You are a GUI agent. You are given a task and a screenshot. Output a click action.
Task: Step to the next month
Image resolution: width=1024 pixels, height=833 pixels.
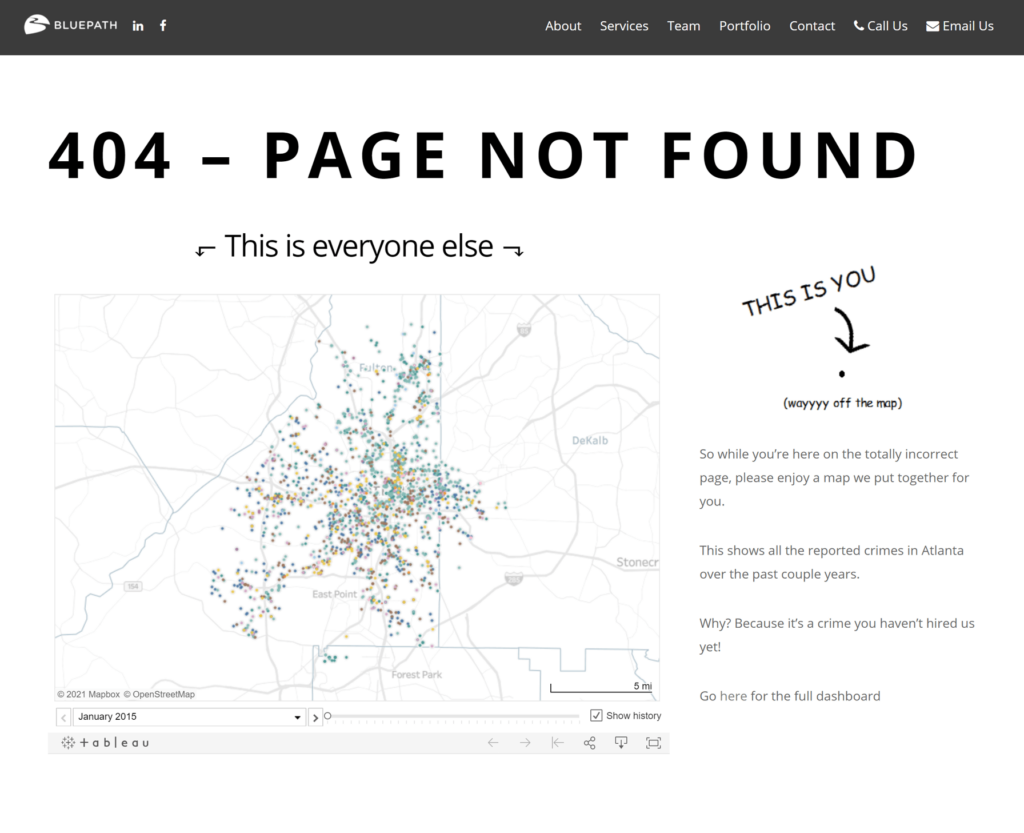tap(316, 717)
